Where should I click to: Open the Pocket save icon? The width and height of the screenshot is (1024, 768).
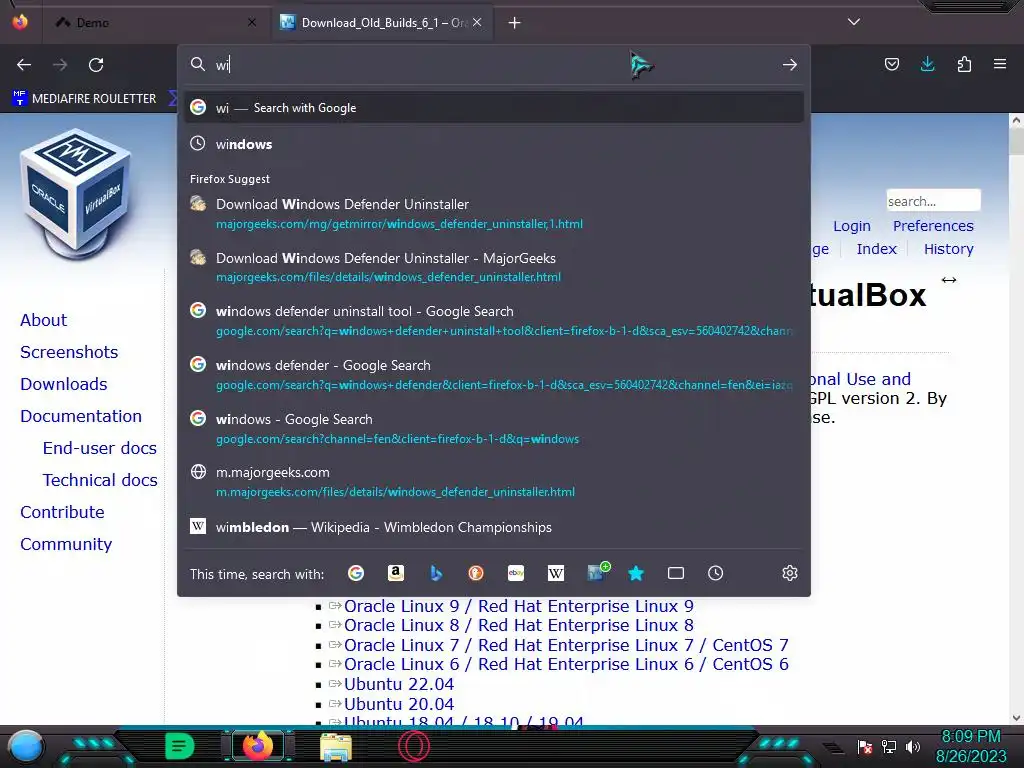pos(891,64)
